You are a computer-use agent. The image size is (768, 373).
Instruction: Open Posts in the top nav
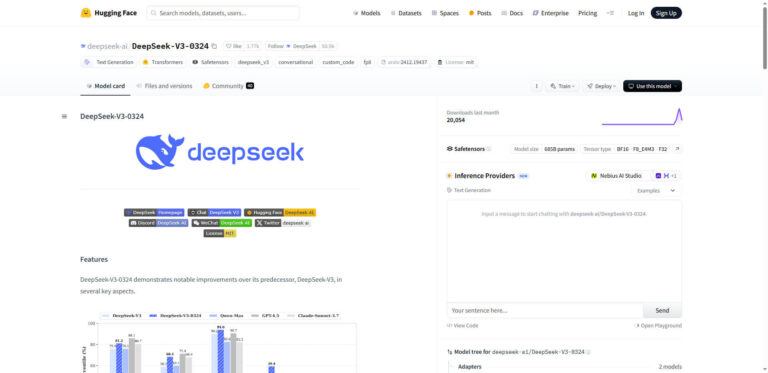coord(480,13)
